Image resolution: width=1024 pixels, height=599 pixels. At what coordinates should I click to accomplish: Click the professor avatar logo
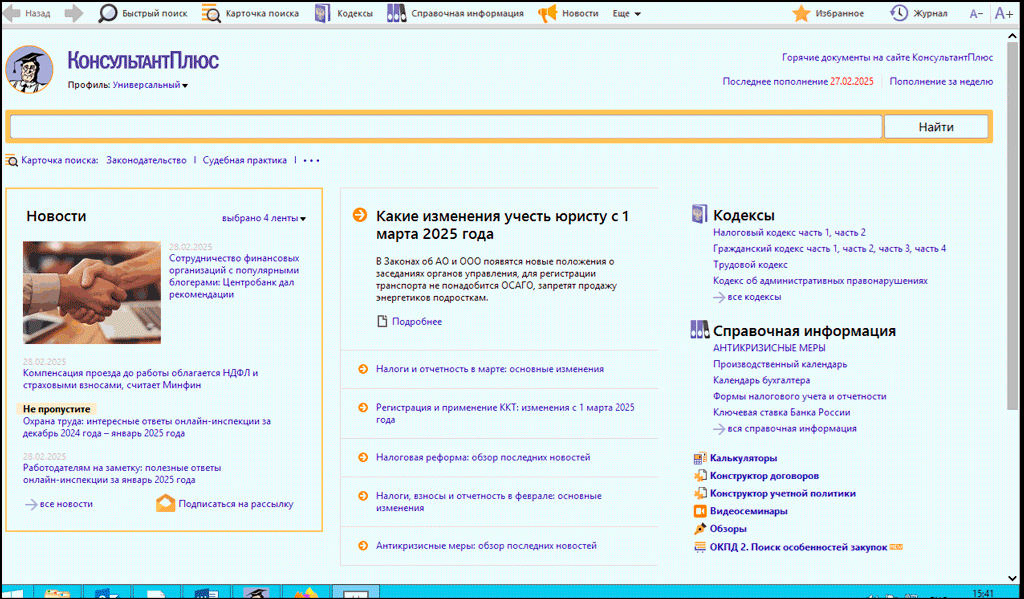coord(29,69)
